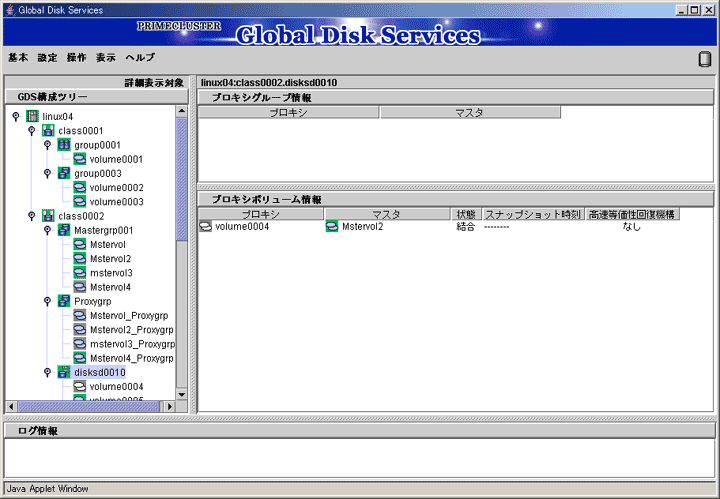Viewport: 720px width, 499px height.
Task: Open the 基本 menu
Action: (18, 58)
